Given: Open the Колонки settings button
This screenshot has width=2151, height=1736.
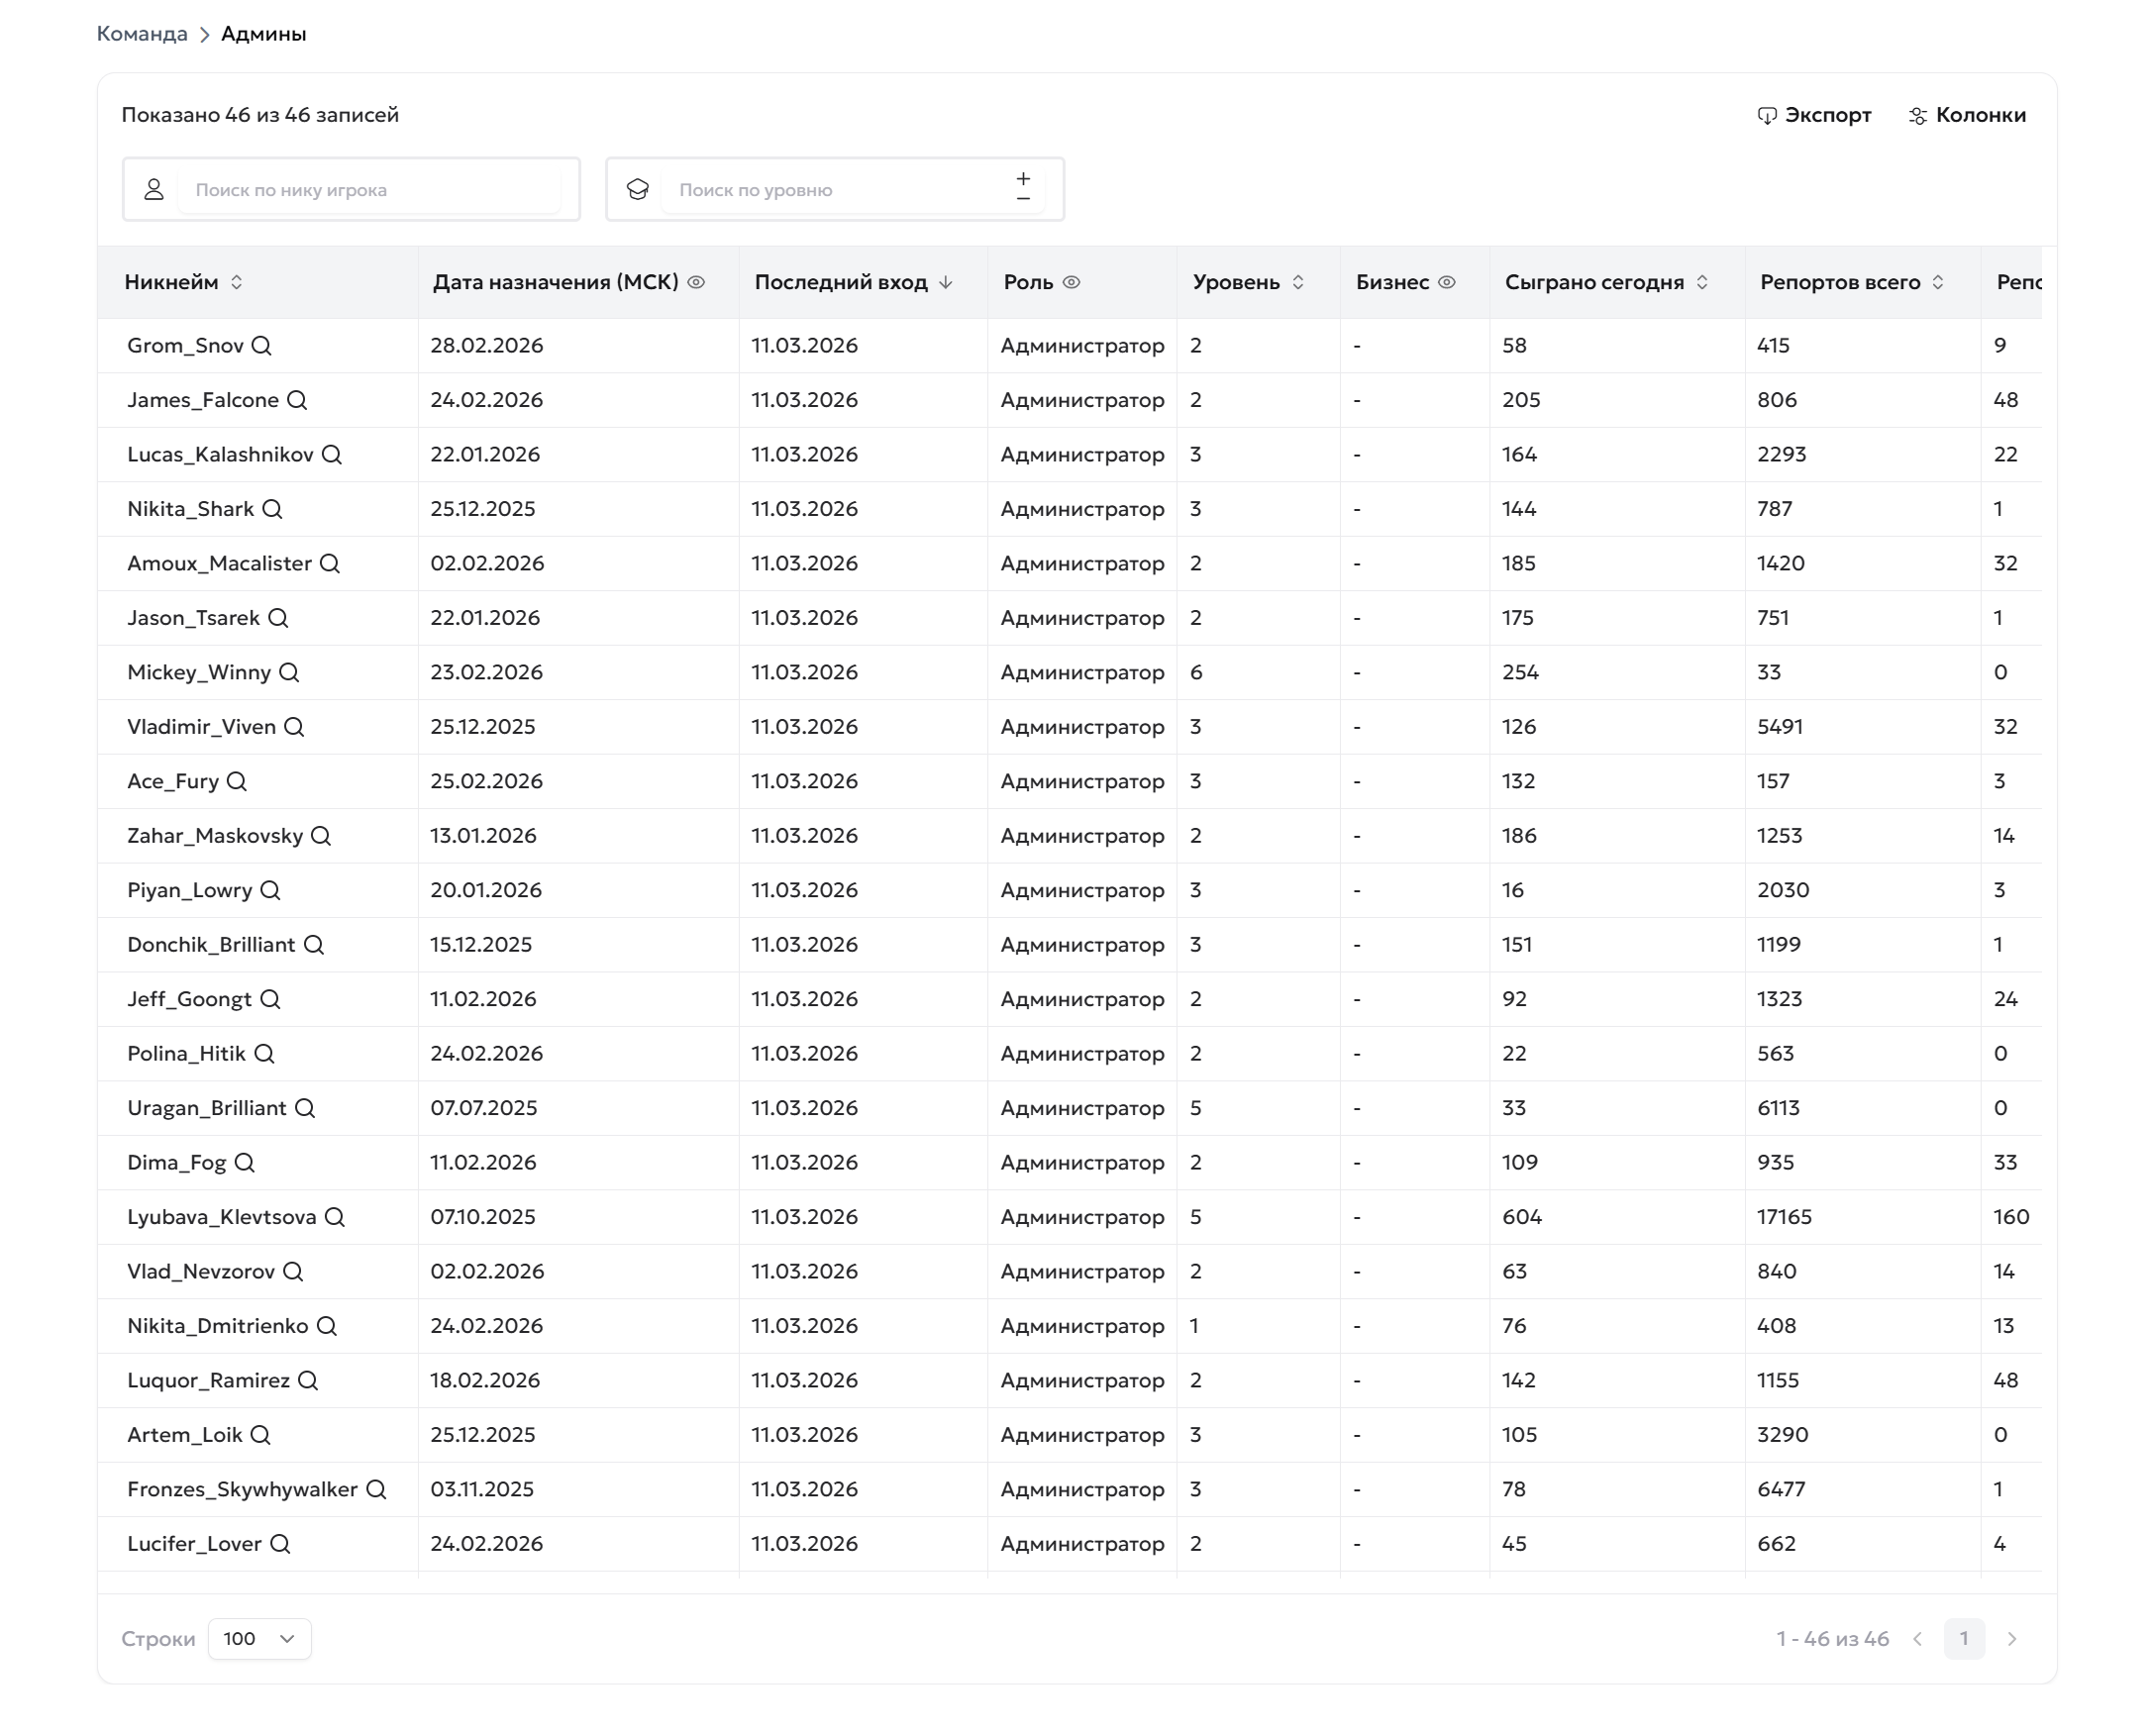Looking at the screenshot, I should [x=1967, y=115].
